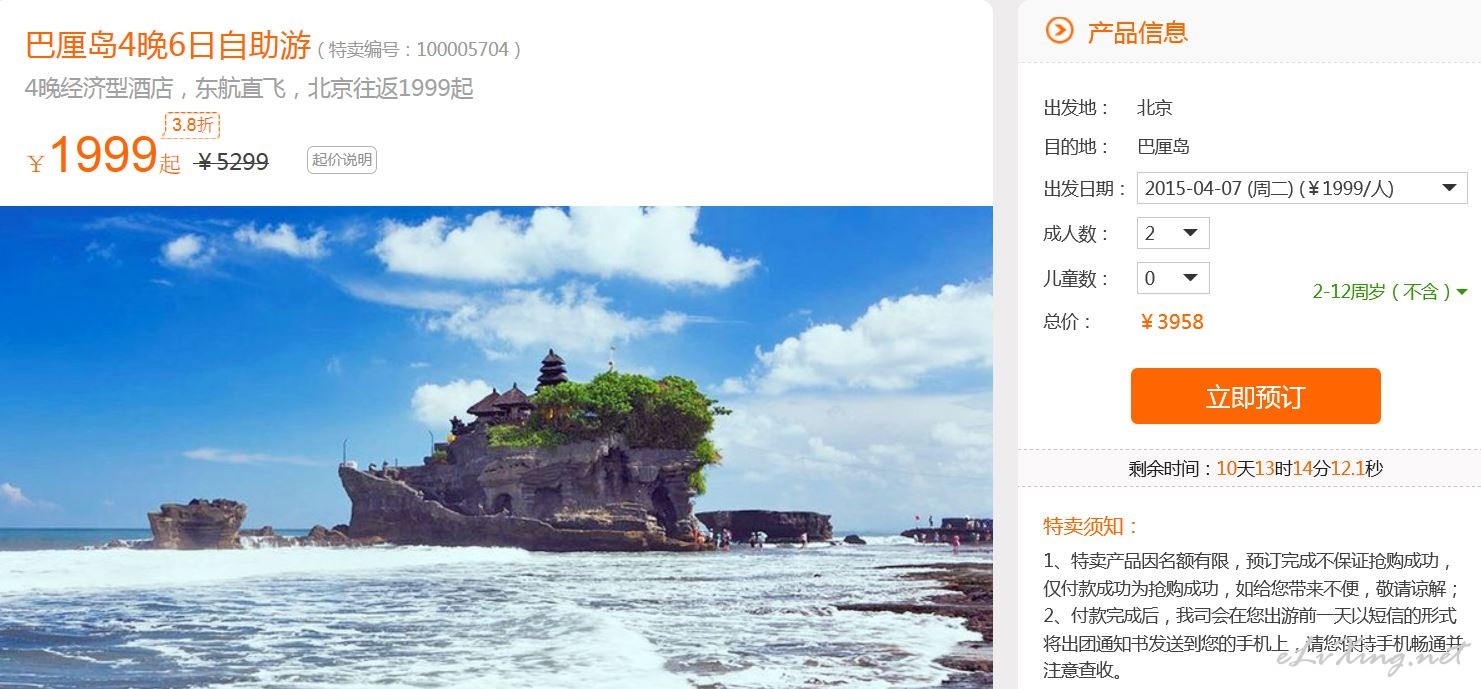Click the 特卖须知 notice heading

tap(1092, 526)
